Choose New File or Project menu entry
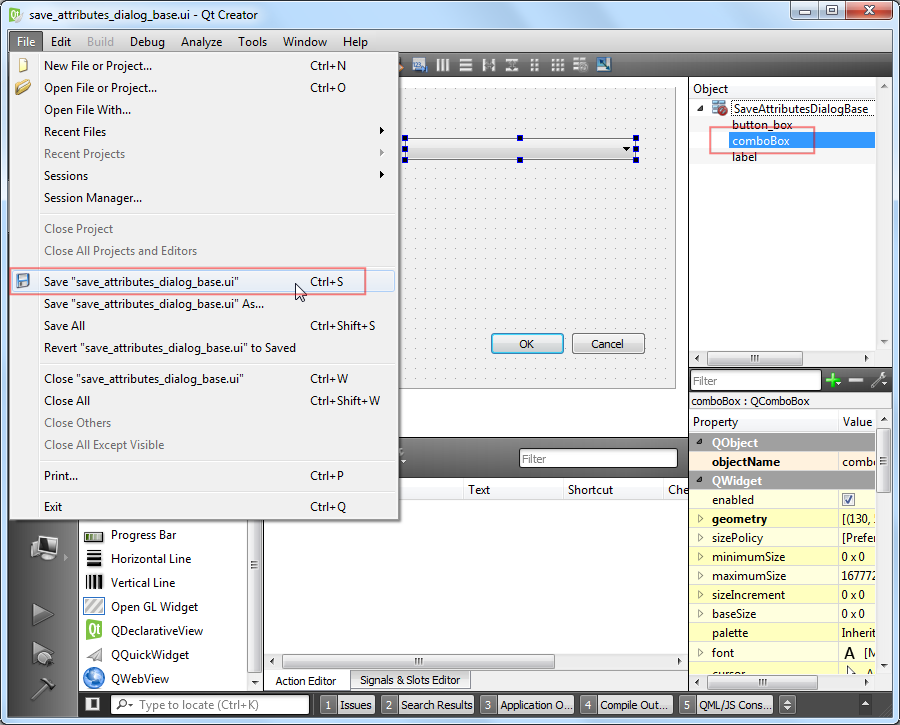This screenshot has width=900, height=725. tap(203, 65)
